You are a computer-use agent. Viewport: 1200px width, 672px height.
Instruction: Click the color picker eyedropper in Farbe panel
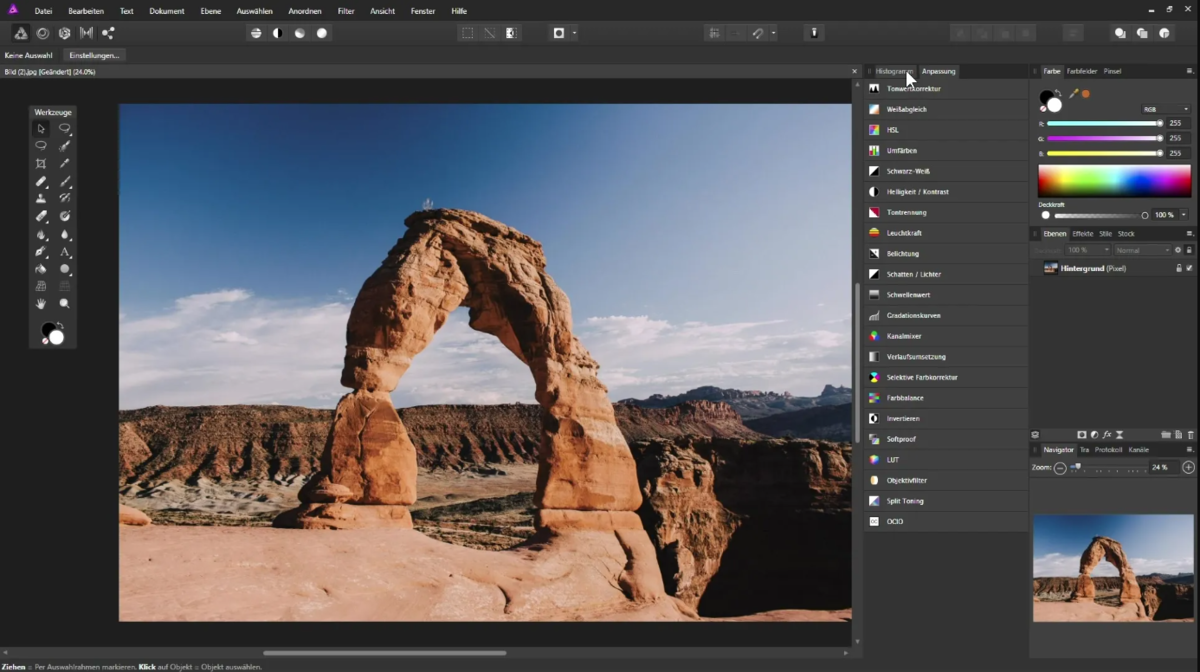coord(1073,94)
